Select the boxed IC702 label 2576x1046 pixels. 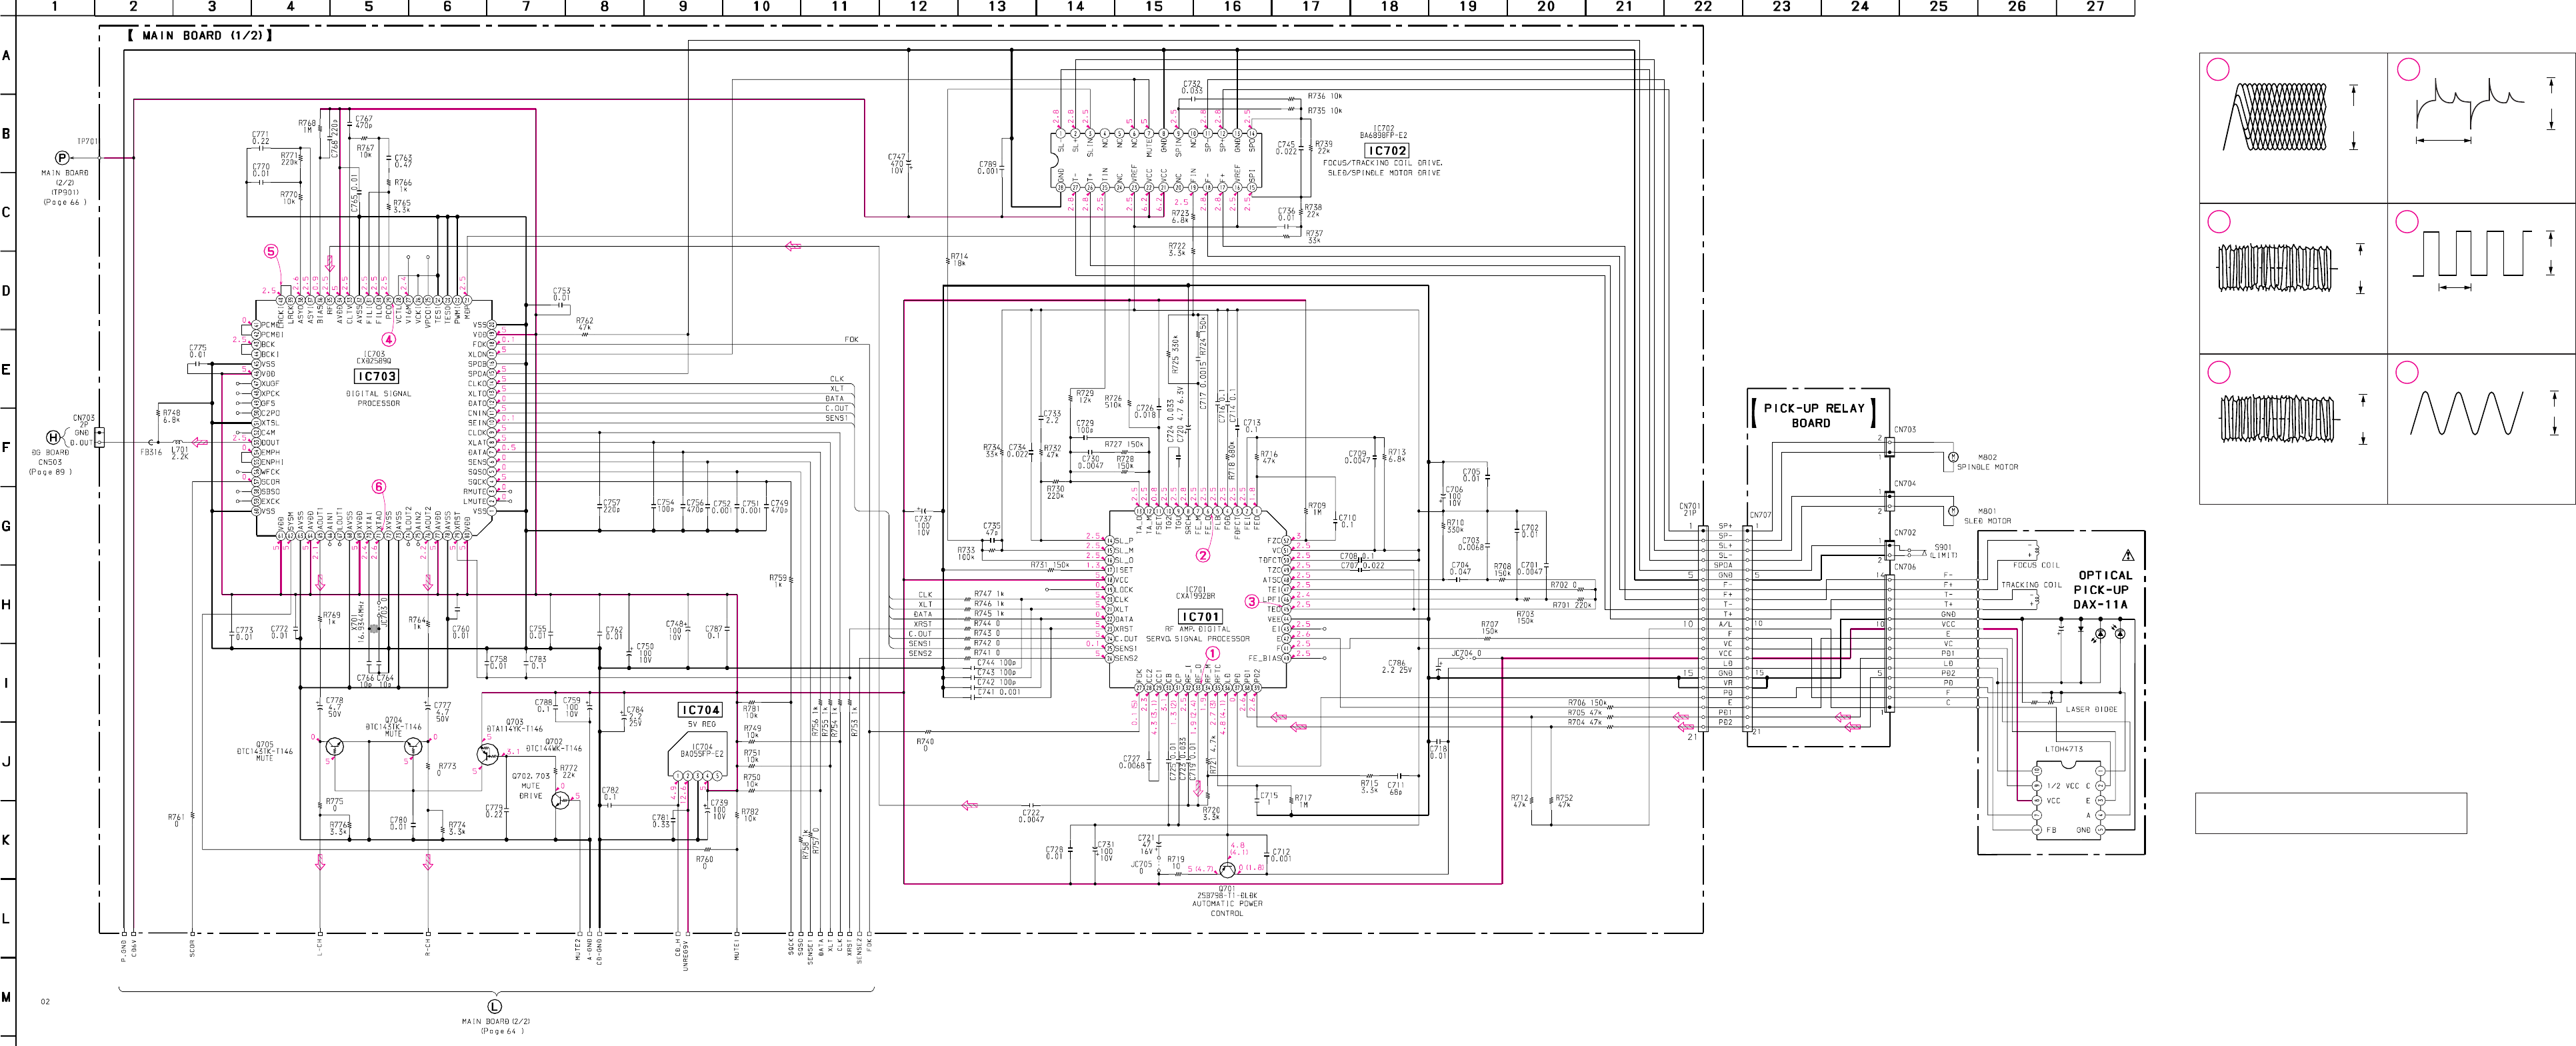(x=1387, y=151)
